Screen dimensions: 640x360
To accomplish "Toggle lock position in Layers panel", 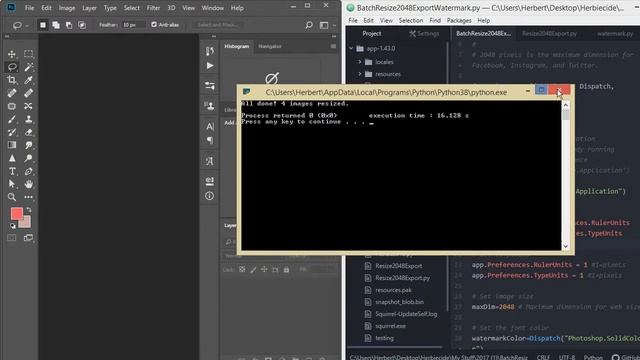I will click(x=264, y=270).
